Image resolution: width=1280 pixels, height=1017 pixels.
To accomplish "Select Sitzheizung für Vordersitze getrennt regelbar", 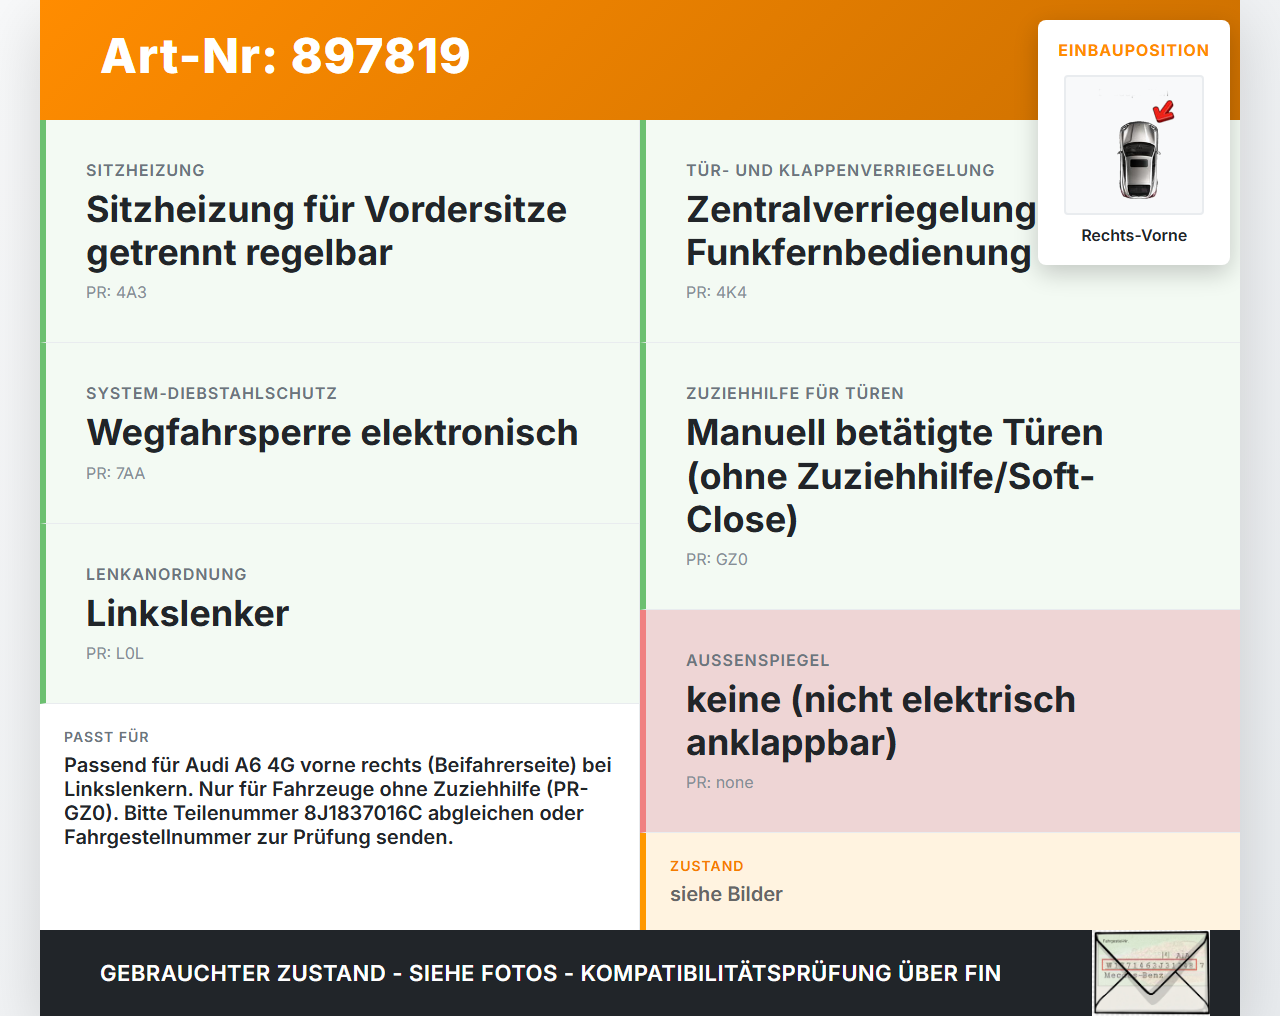I will [x=326, y=231].
